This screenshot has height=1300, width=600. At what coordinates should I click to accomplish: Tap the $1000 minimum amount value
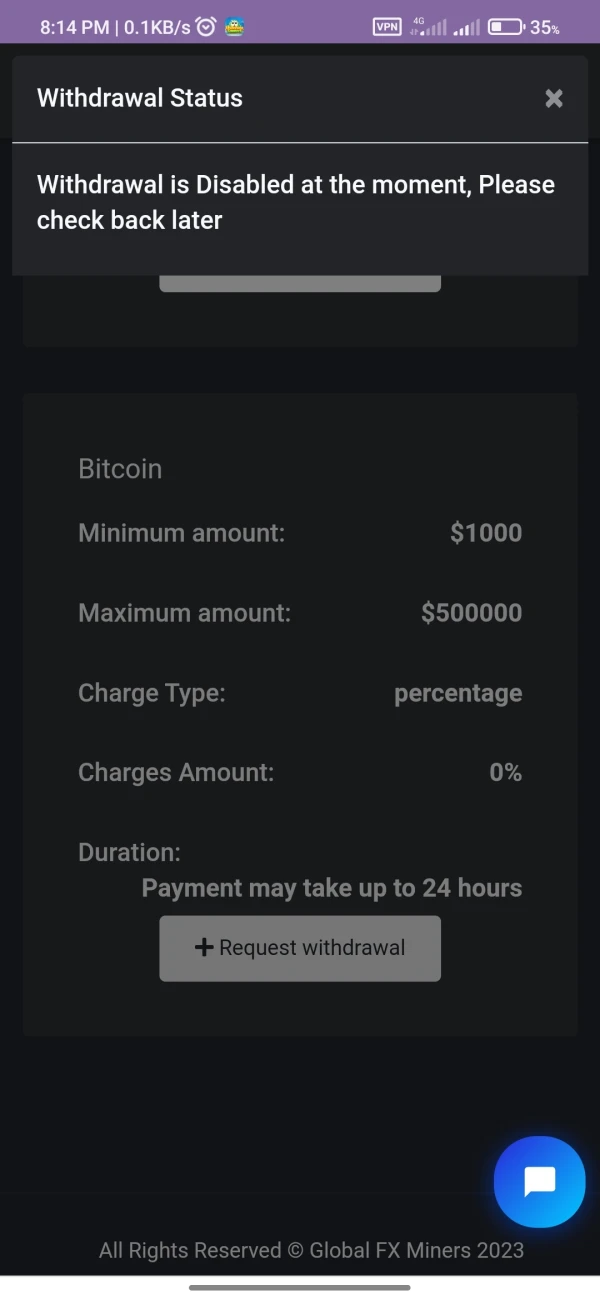[486, 533]
